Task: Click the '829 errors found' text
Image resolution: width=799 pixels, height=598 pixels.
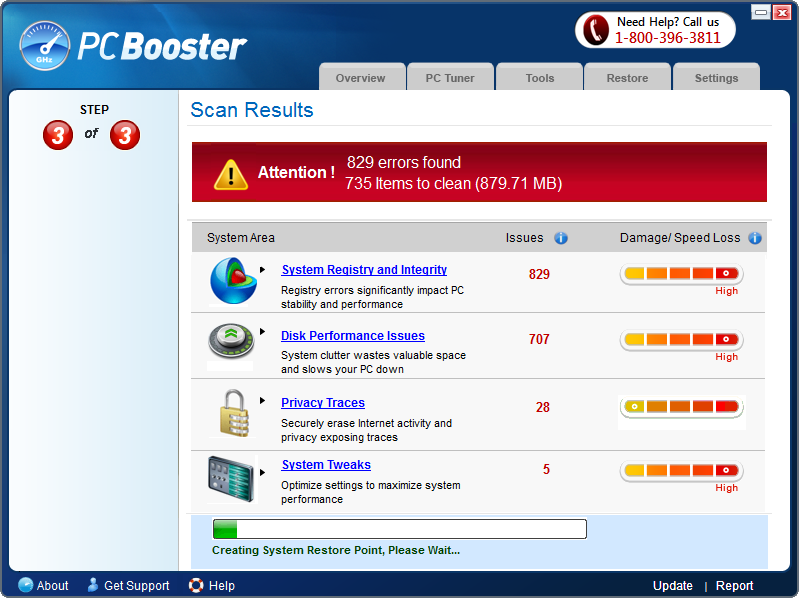Action: click(404, 162)
